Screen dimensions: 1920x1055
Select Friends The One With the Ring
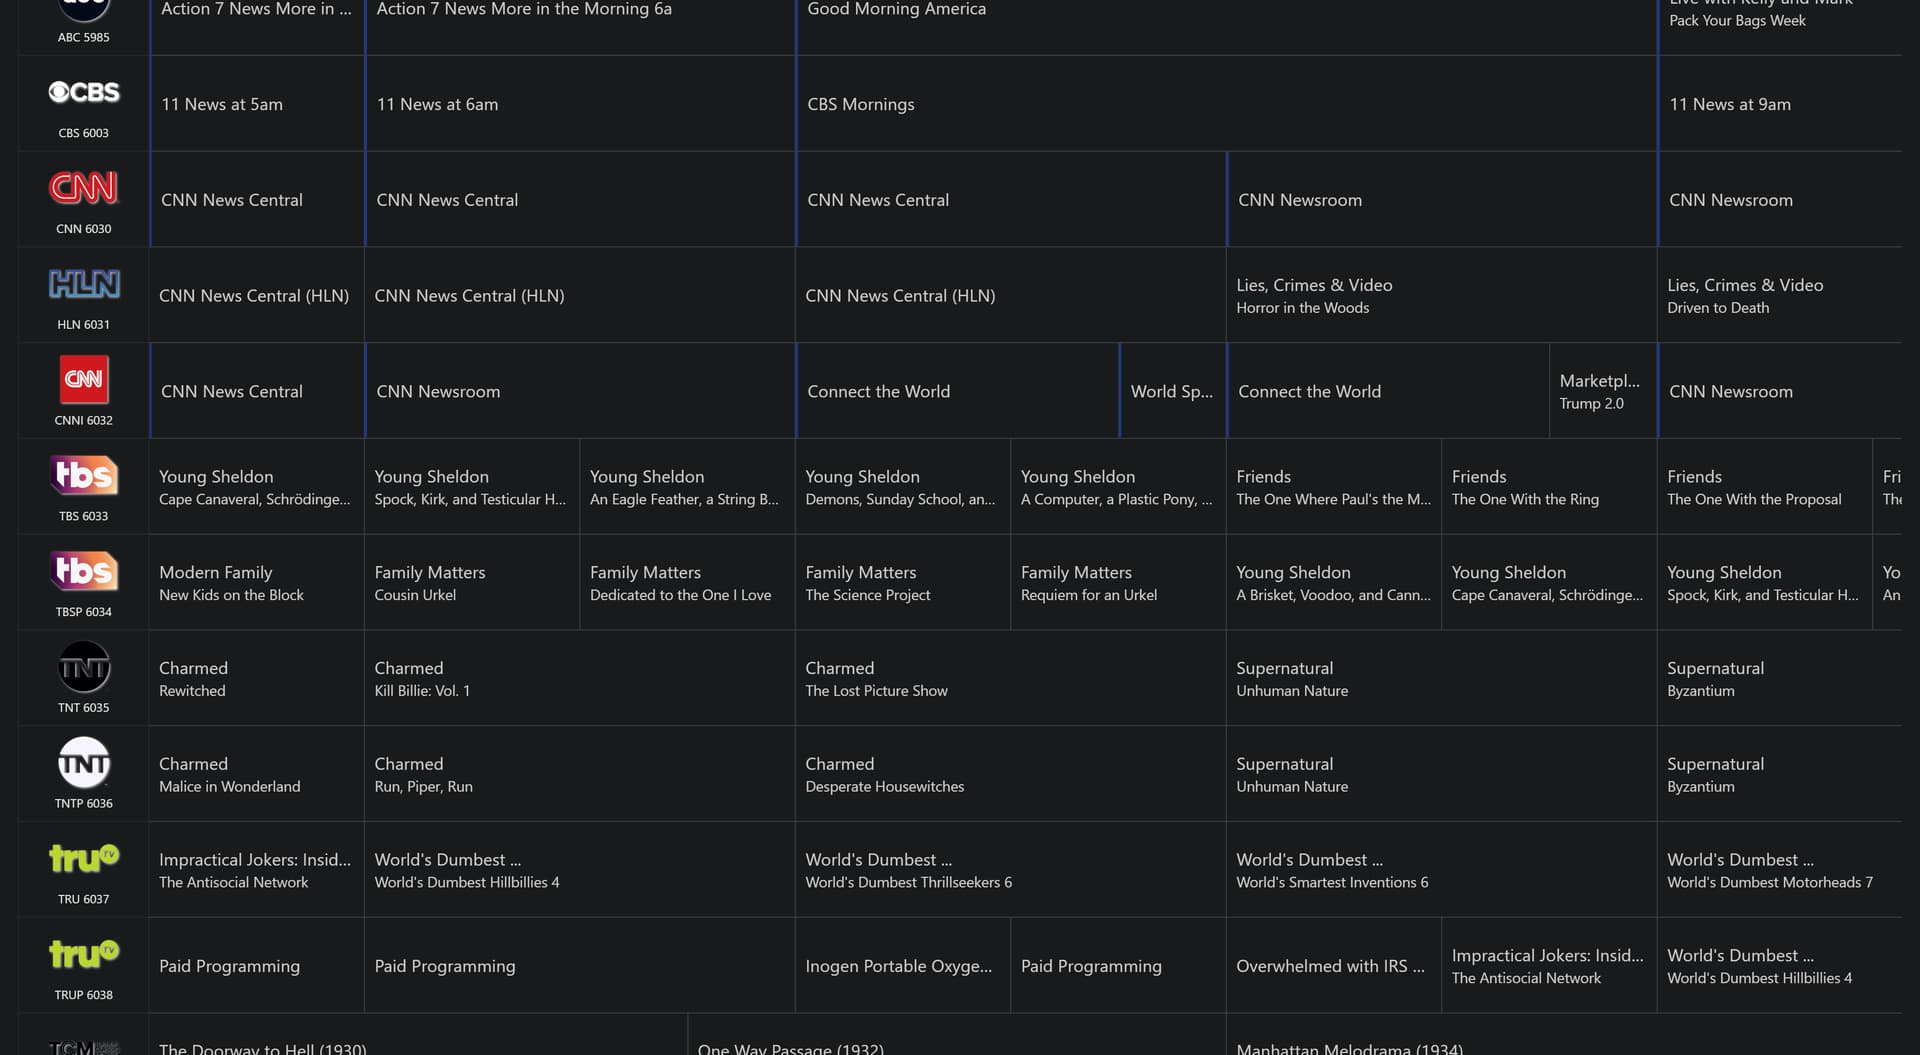[1548, 487]
